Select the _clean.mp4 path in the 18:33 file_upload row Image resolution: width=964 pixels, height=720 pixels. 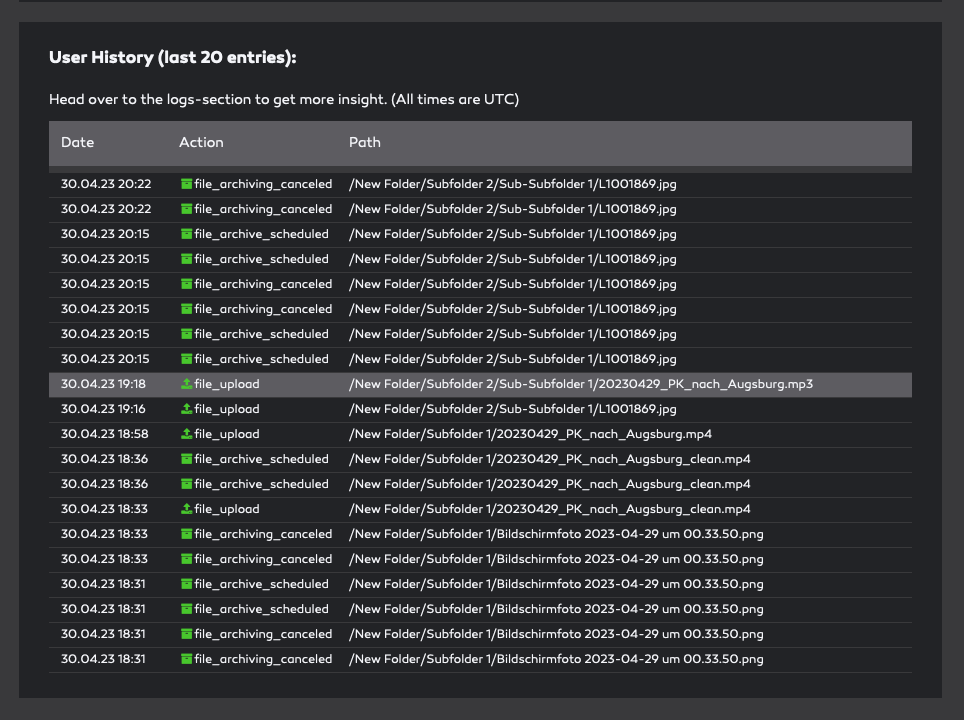pos(550,509)
